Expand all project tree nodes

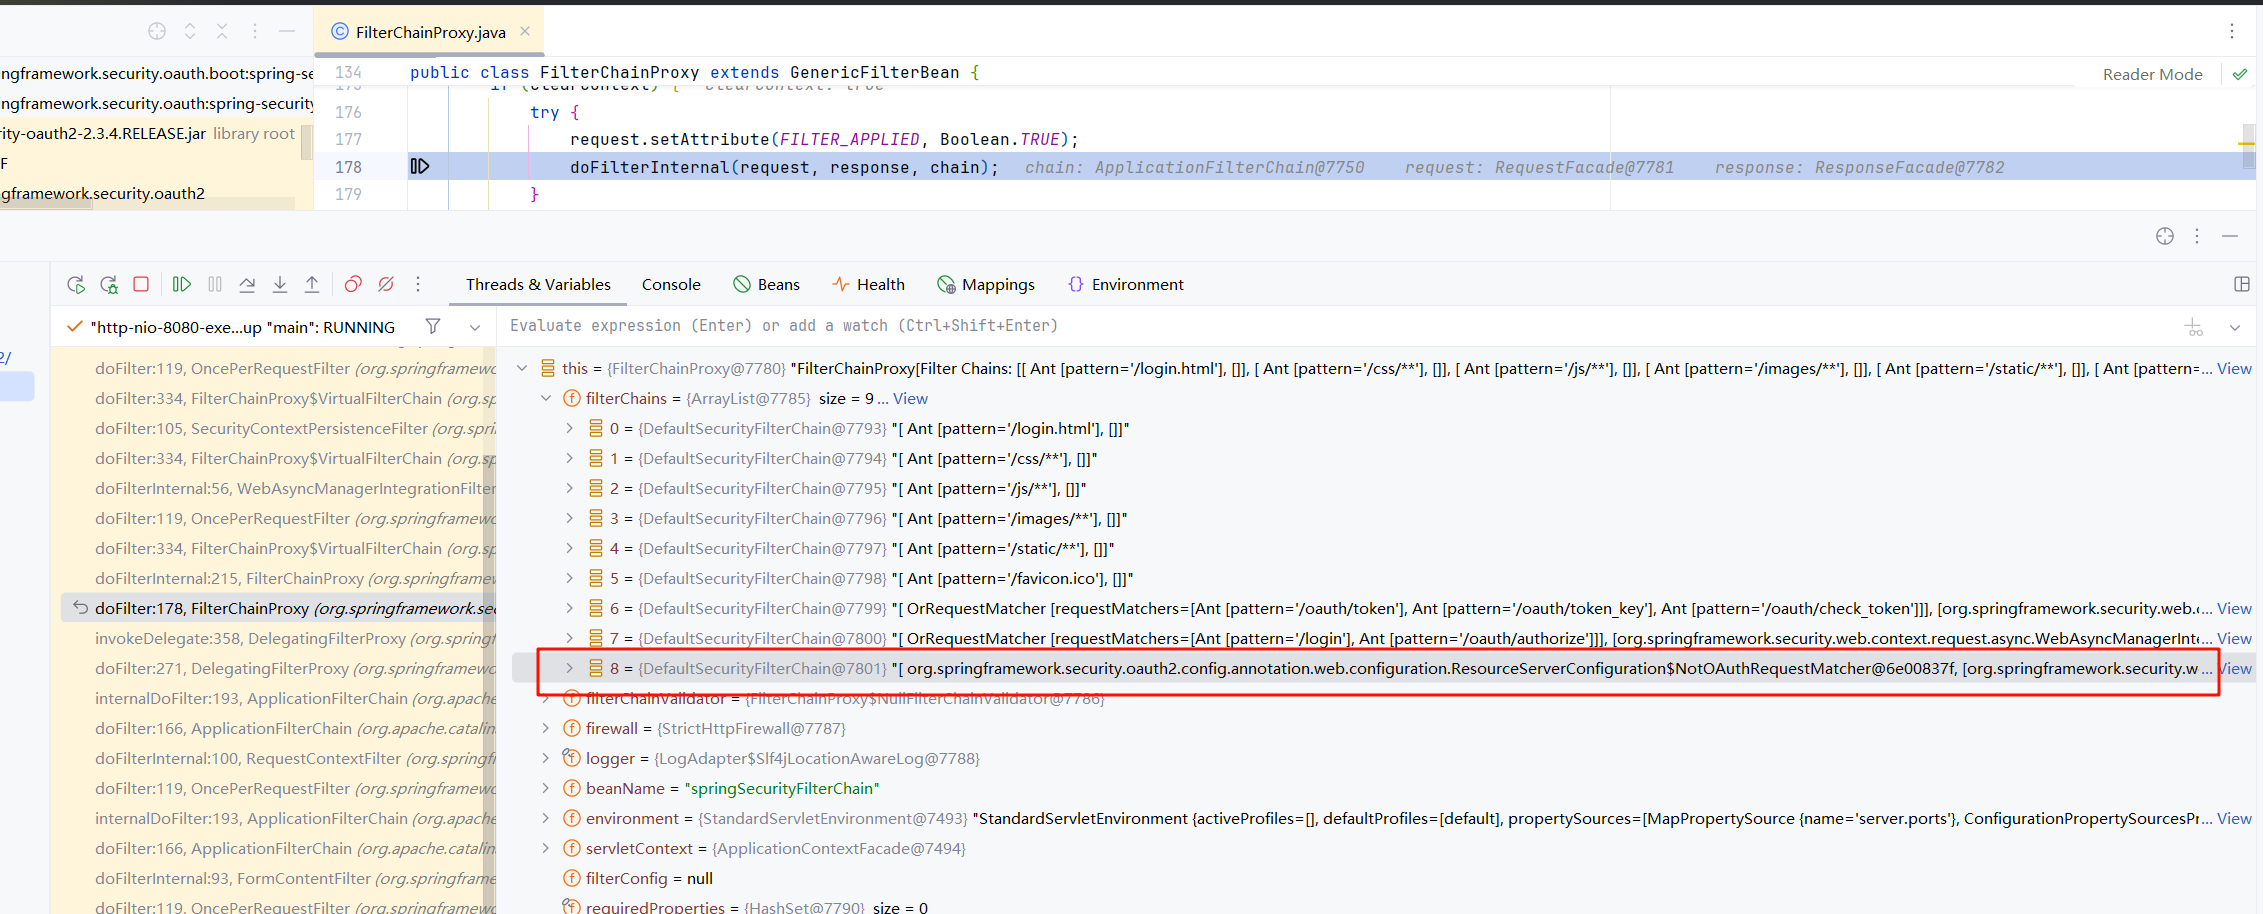190,31
